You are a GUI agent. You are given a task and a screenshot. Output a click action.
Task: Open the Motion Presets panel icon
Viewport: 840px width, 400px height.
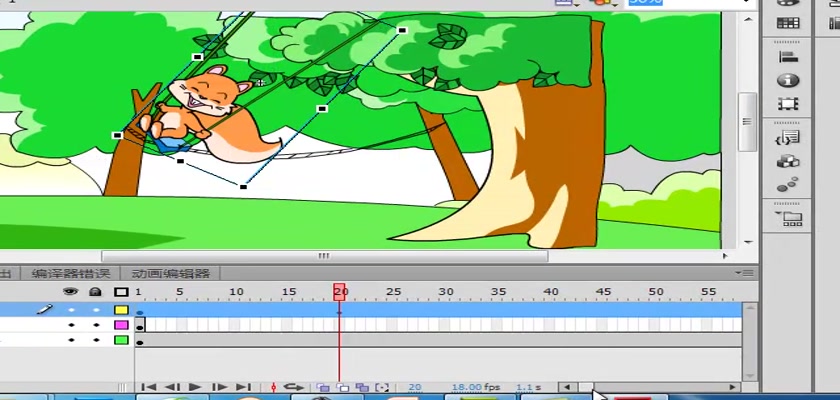788,185
